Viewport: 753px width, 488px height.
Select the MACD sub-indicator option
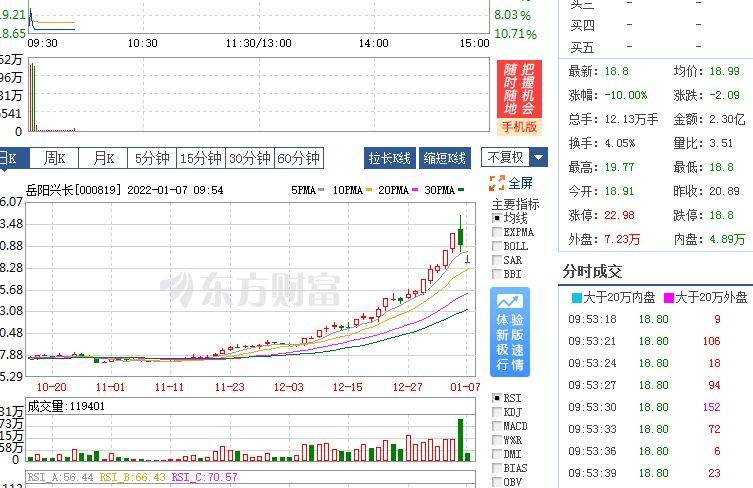tap(497, 426)
